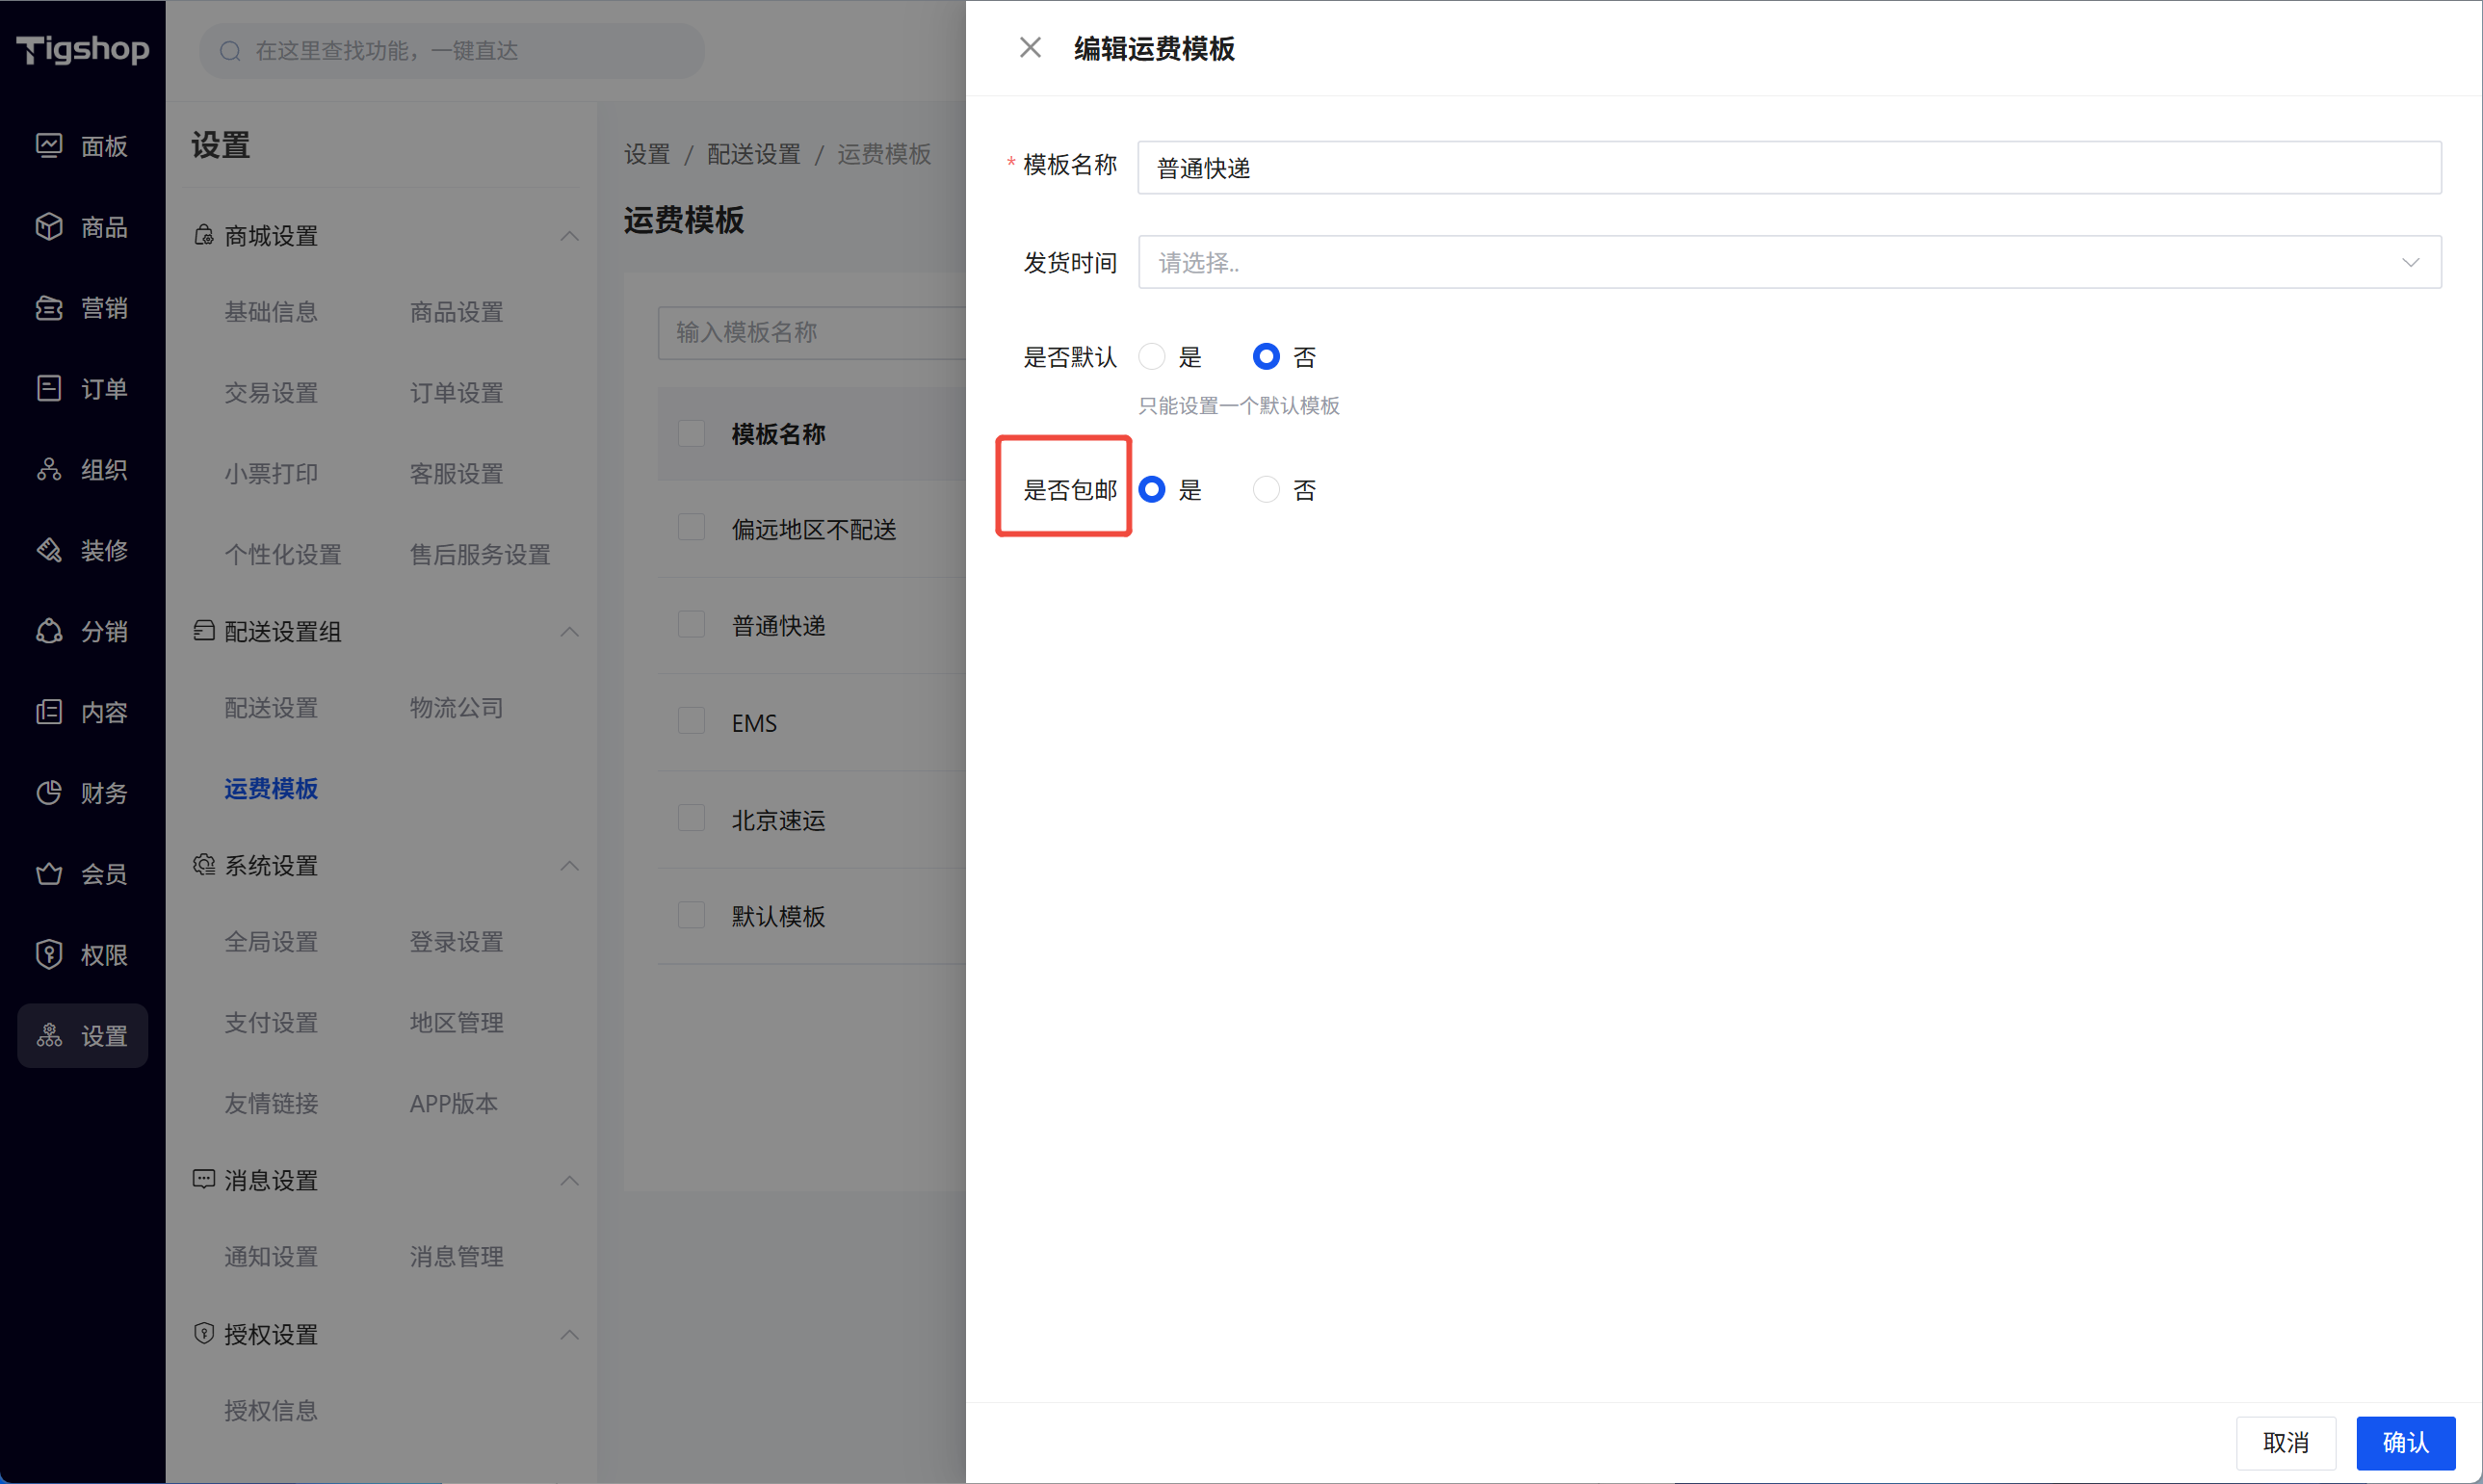
Task: Check the 偏远地区不配送 row checkbox
Action: [691, 528]
